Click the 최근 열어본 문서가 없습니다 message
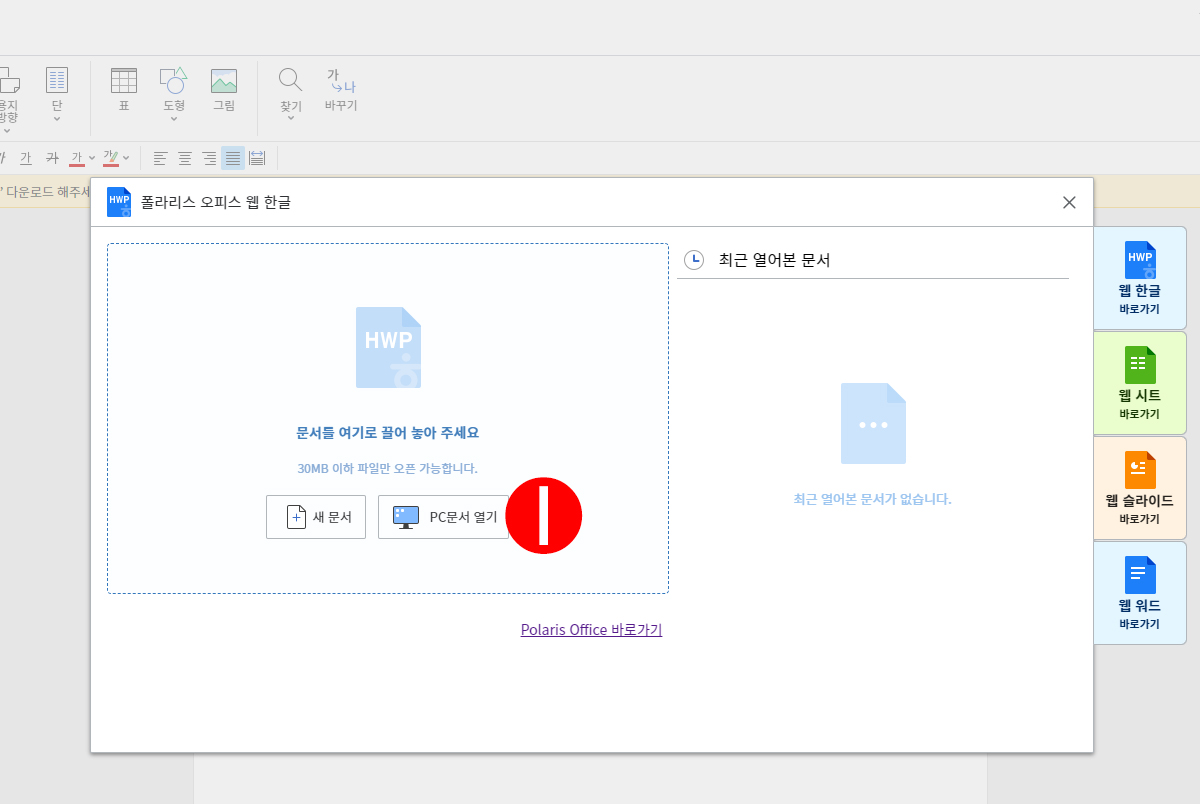Viewport: 1200px width, 804px height. (873, 498)
